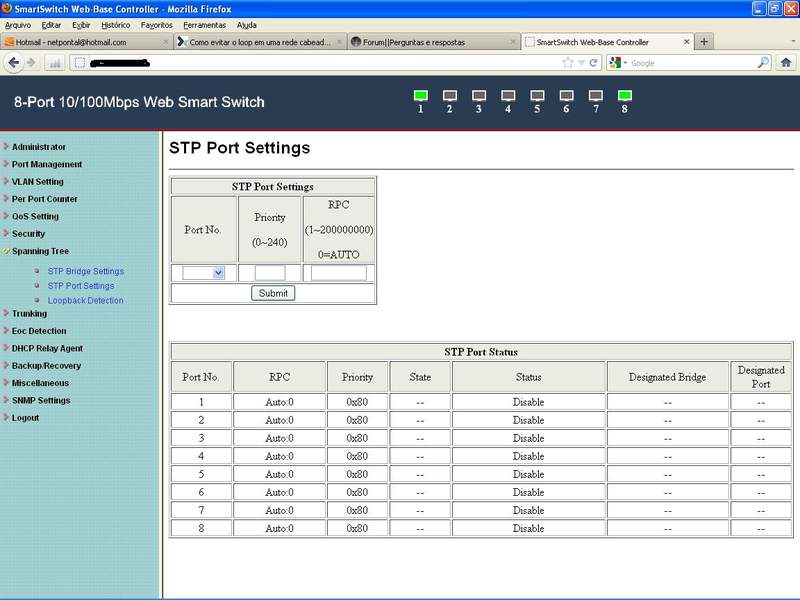Open STP Bridge Settings link
The image size is (800, 600).
[x=86, y=271]
